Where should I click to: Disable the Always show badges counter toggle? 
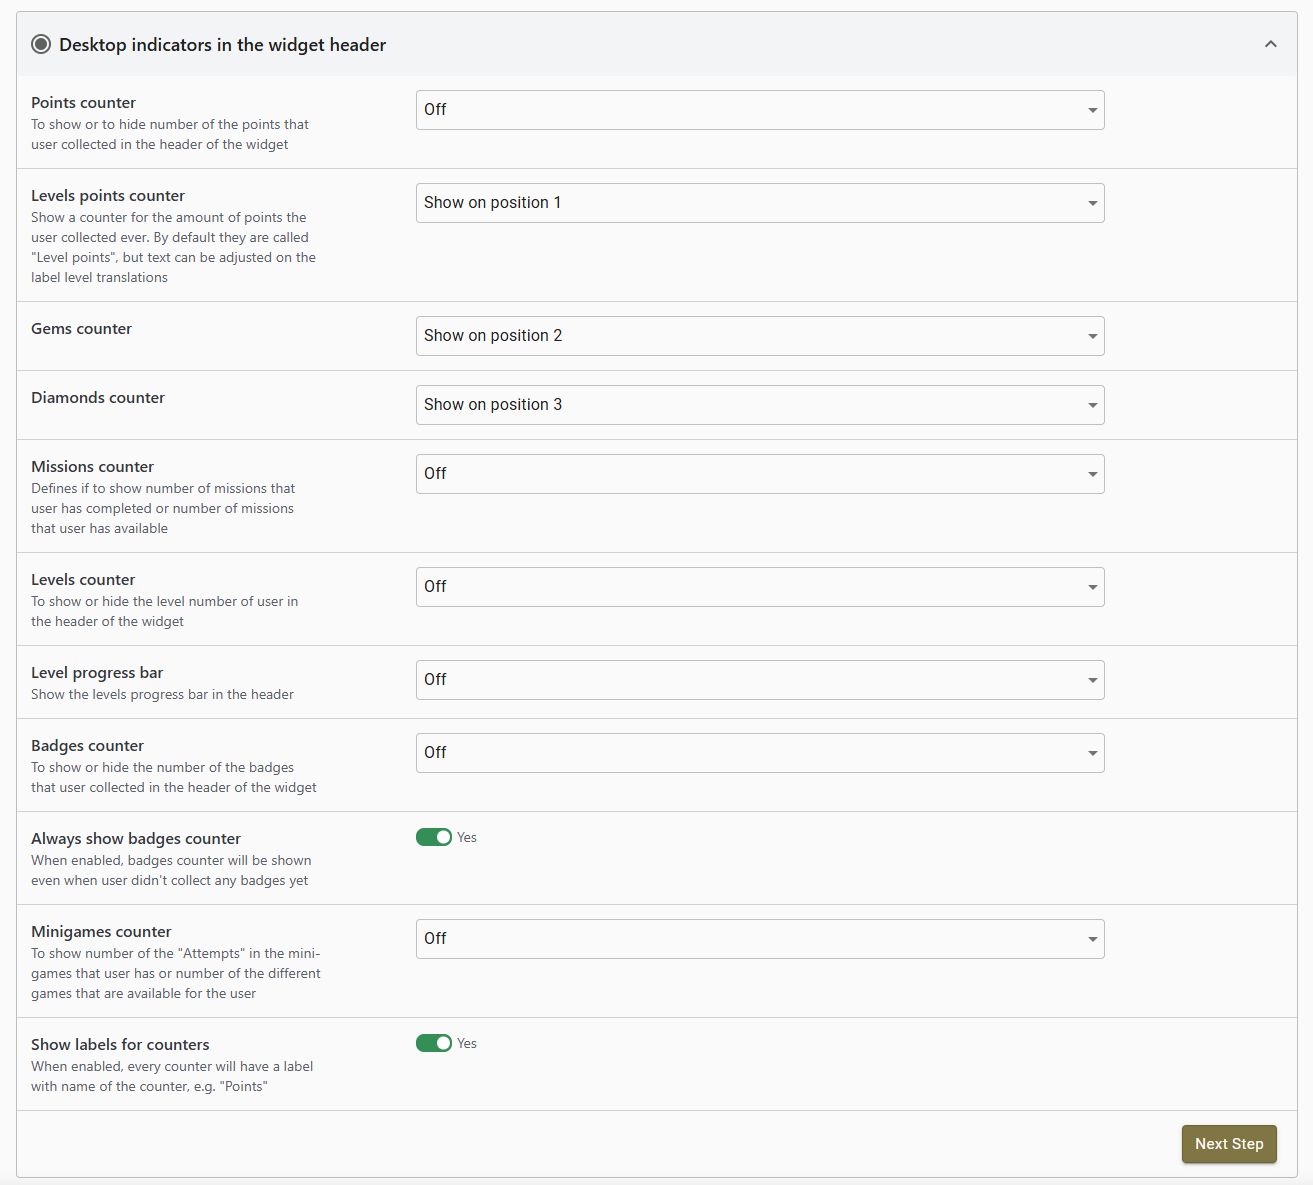click(x=434, y=837)
